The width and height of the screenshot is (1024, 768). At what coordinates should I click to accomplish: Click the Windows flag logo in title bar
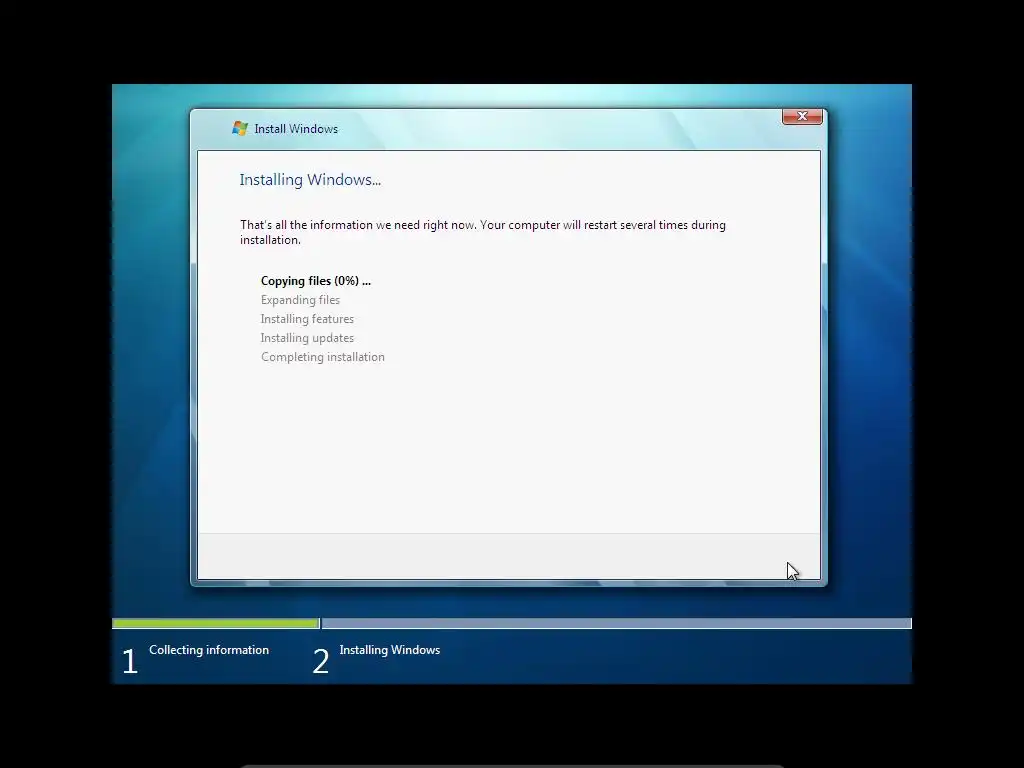pyautogui.click(x=240, y=129)
